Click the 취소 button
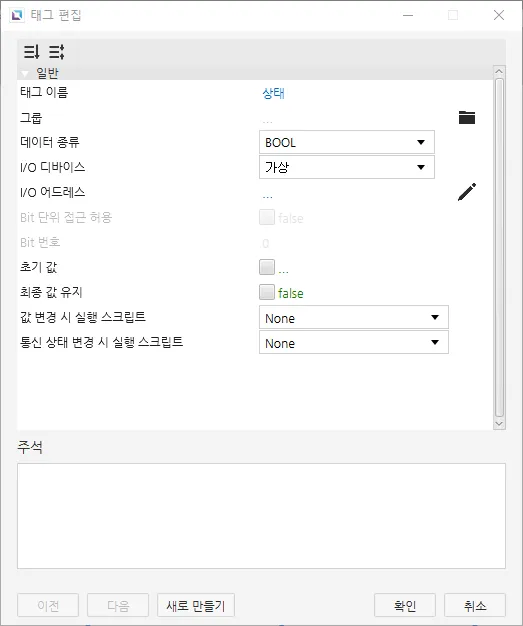 click(x=475, y=605)
